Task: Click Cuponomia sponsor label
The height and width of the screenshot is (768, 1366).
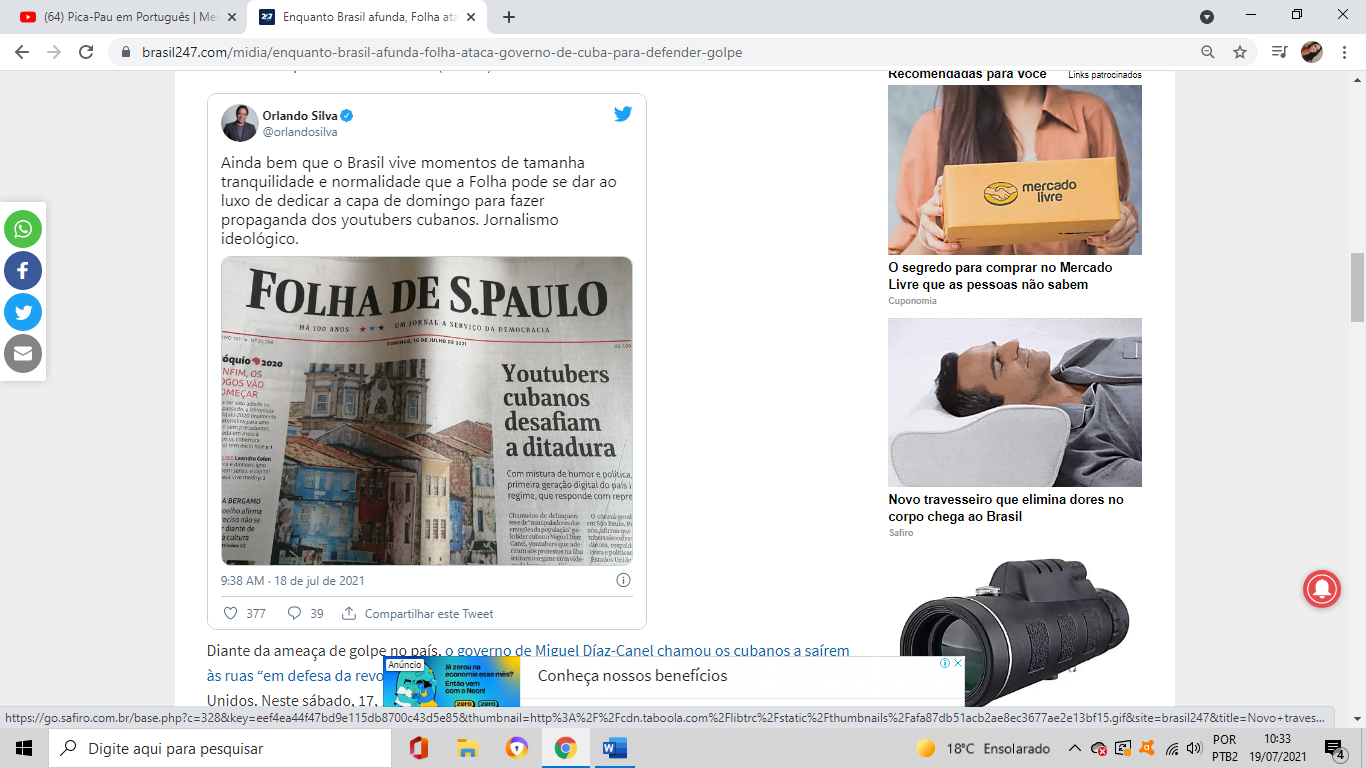Action: coord(912,301)
